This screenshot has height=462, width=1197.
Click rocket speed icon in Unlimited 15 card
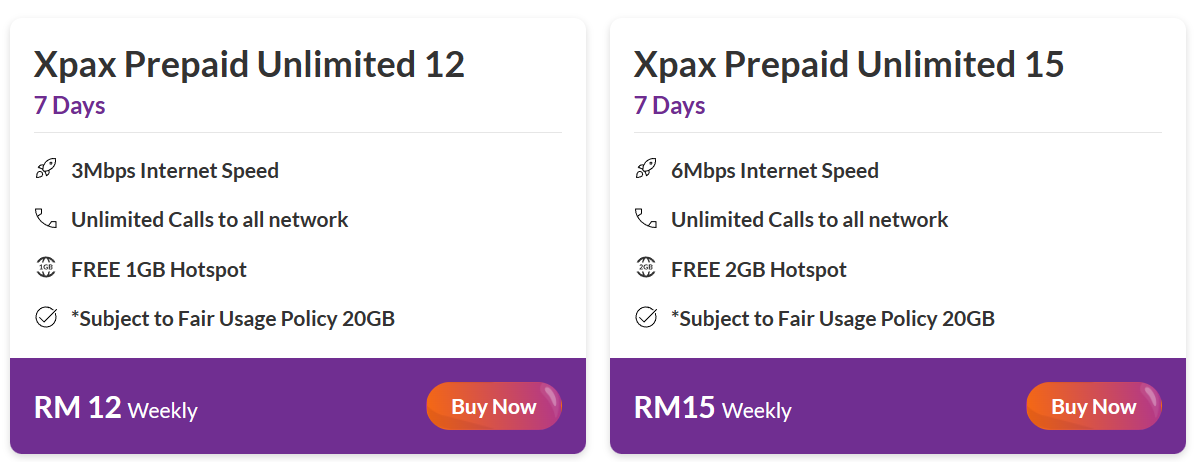tap(646, 169)
